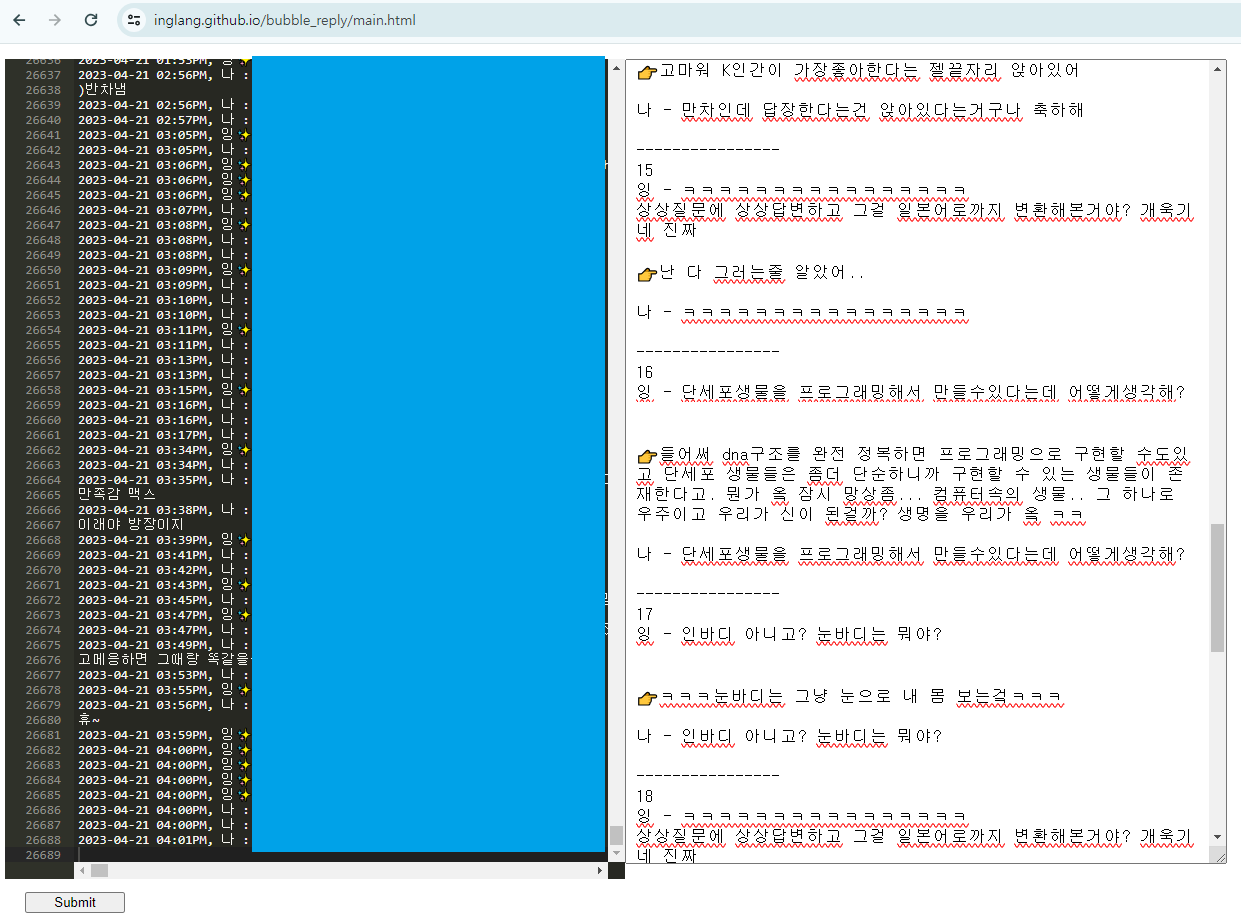Click the left arrow of the code editor horizontal scrollbar

coord(83,871)
